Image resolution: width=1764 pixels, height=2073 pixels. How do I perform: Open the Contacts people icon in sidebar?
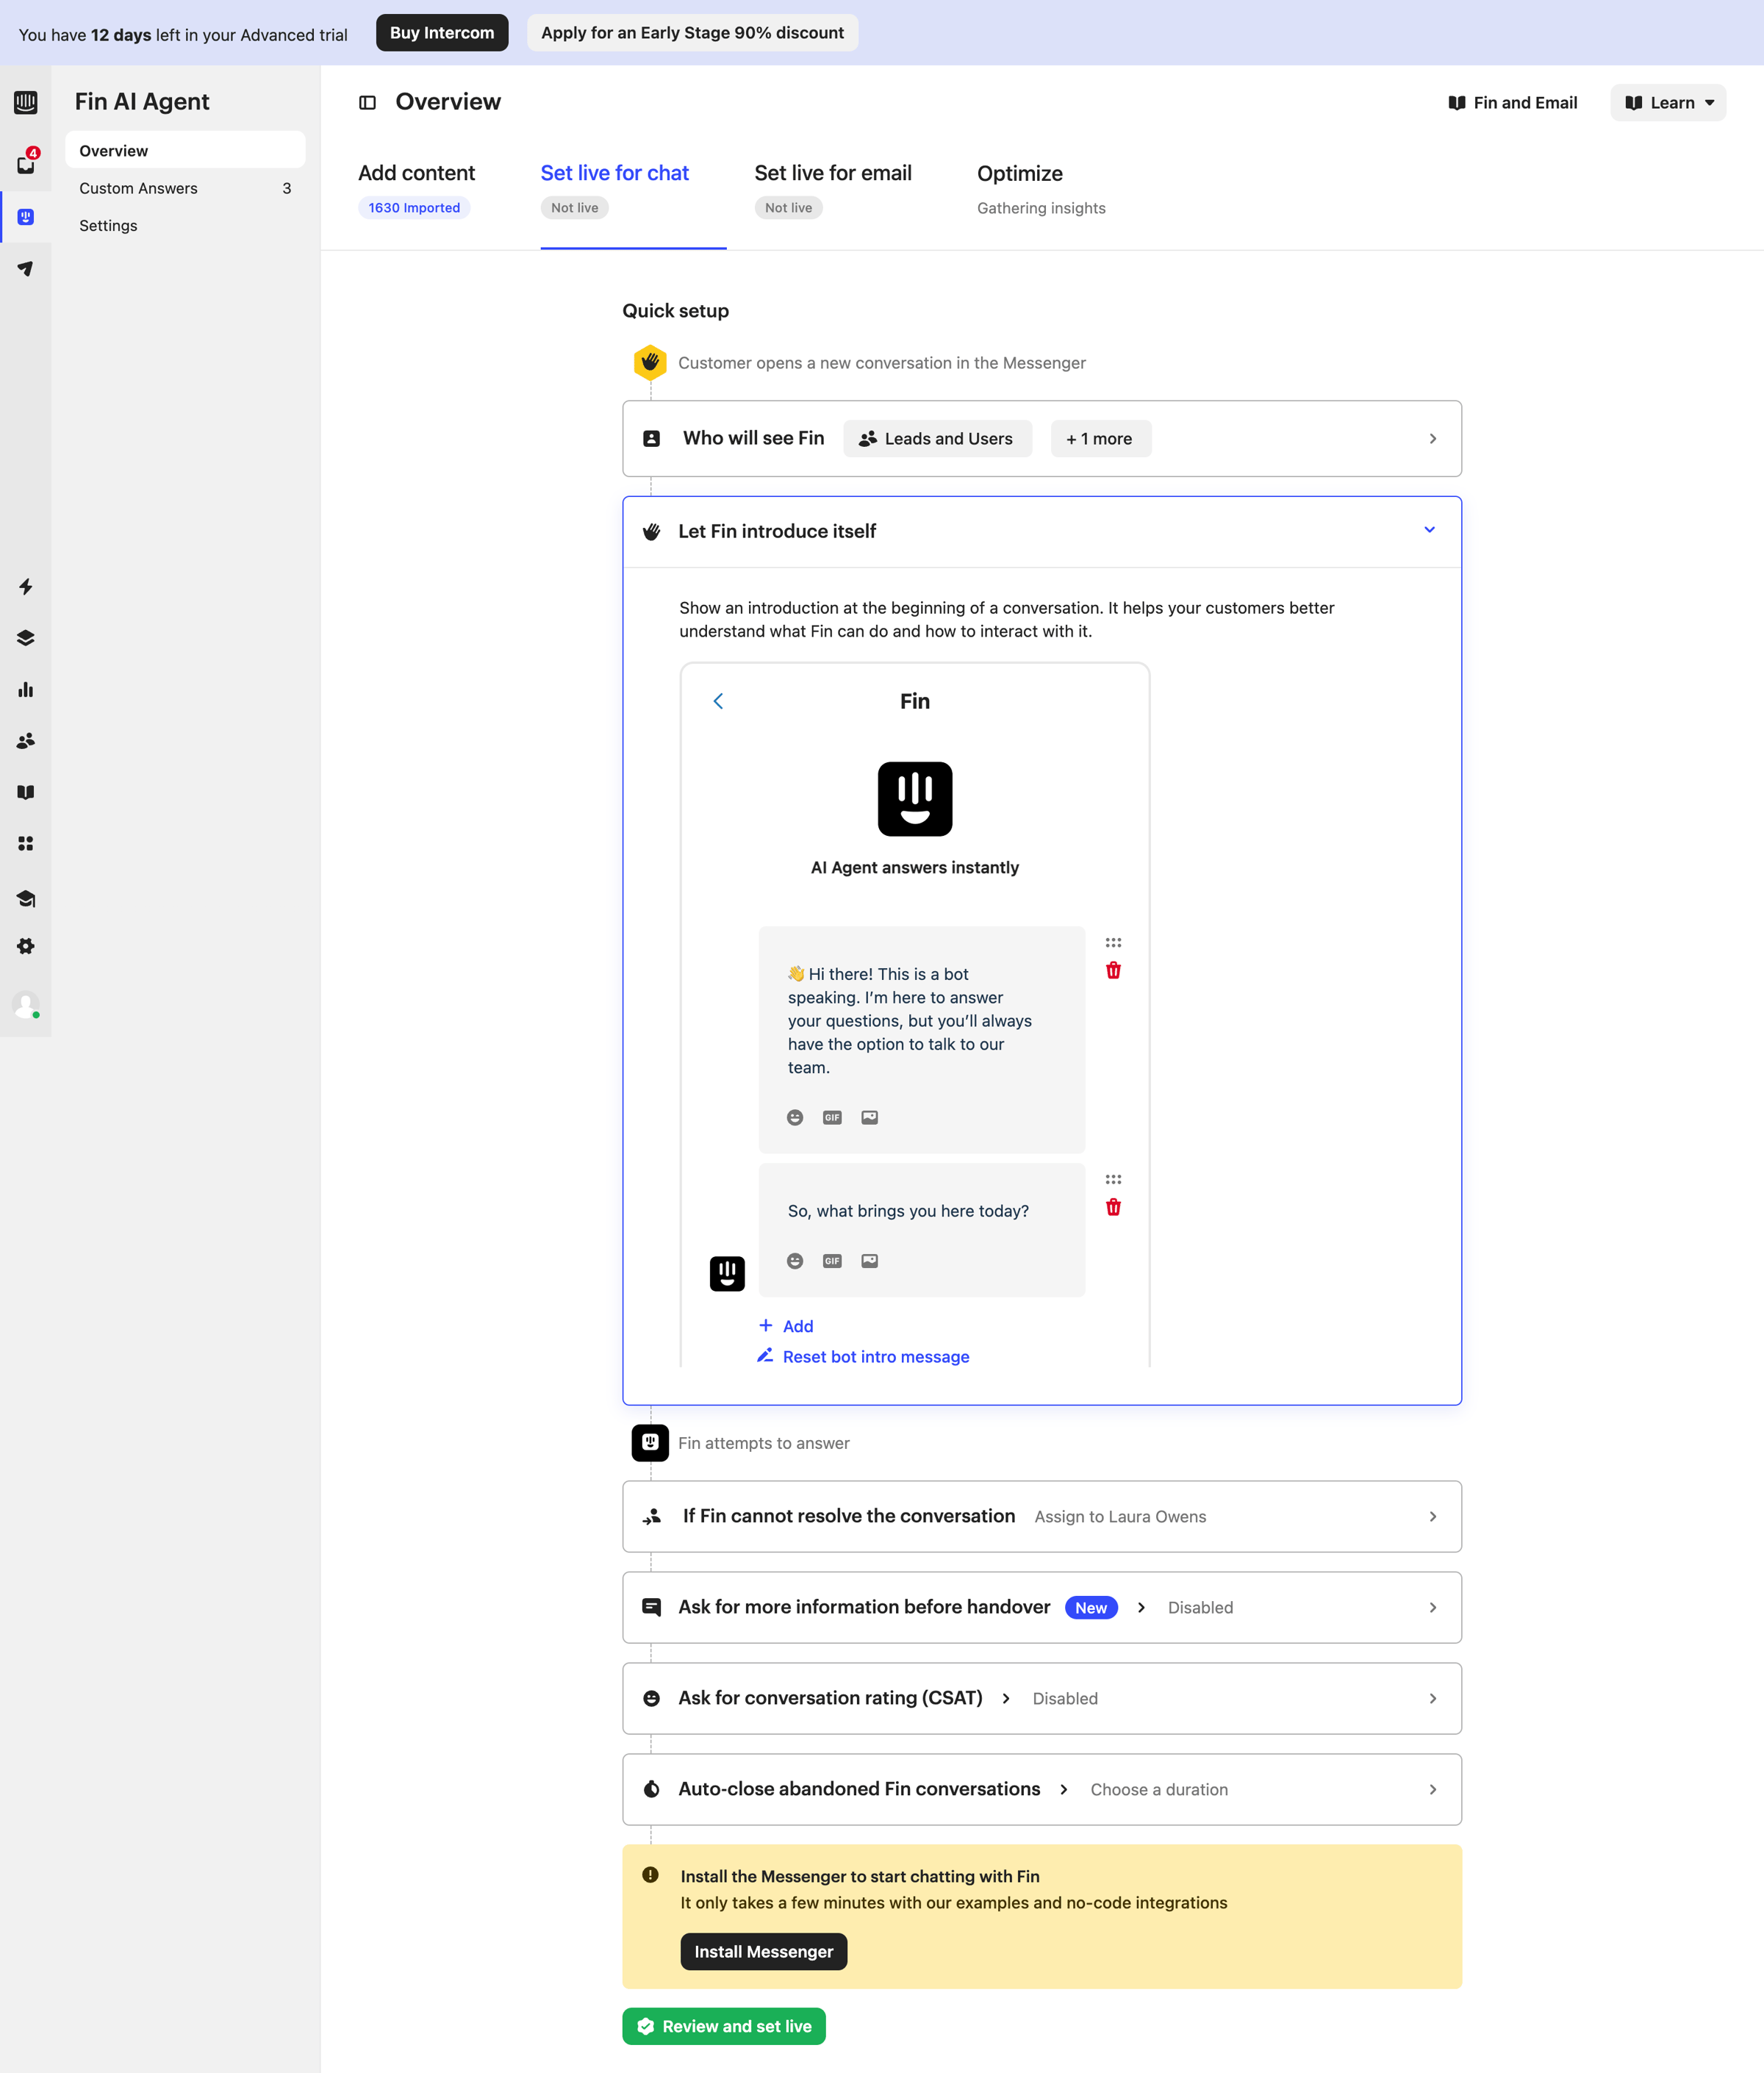(x=26, y=741)
